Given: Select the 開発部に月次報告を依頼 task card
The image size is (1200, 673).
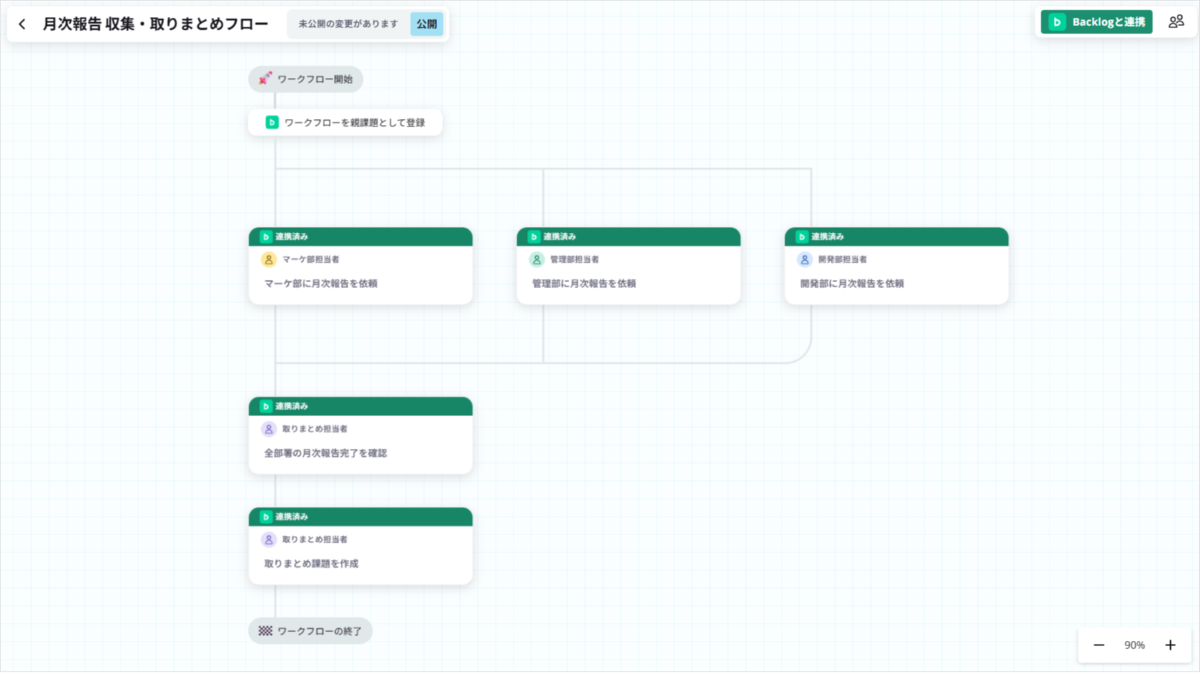Looking at the screenshot, I should coord(897,266).
